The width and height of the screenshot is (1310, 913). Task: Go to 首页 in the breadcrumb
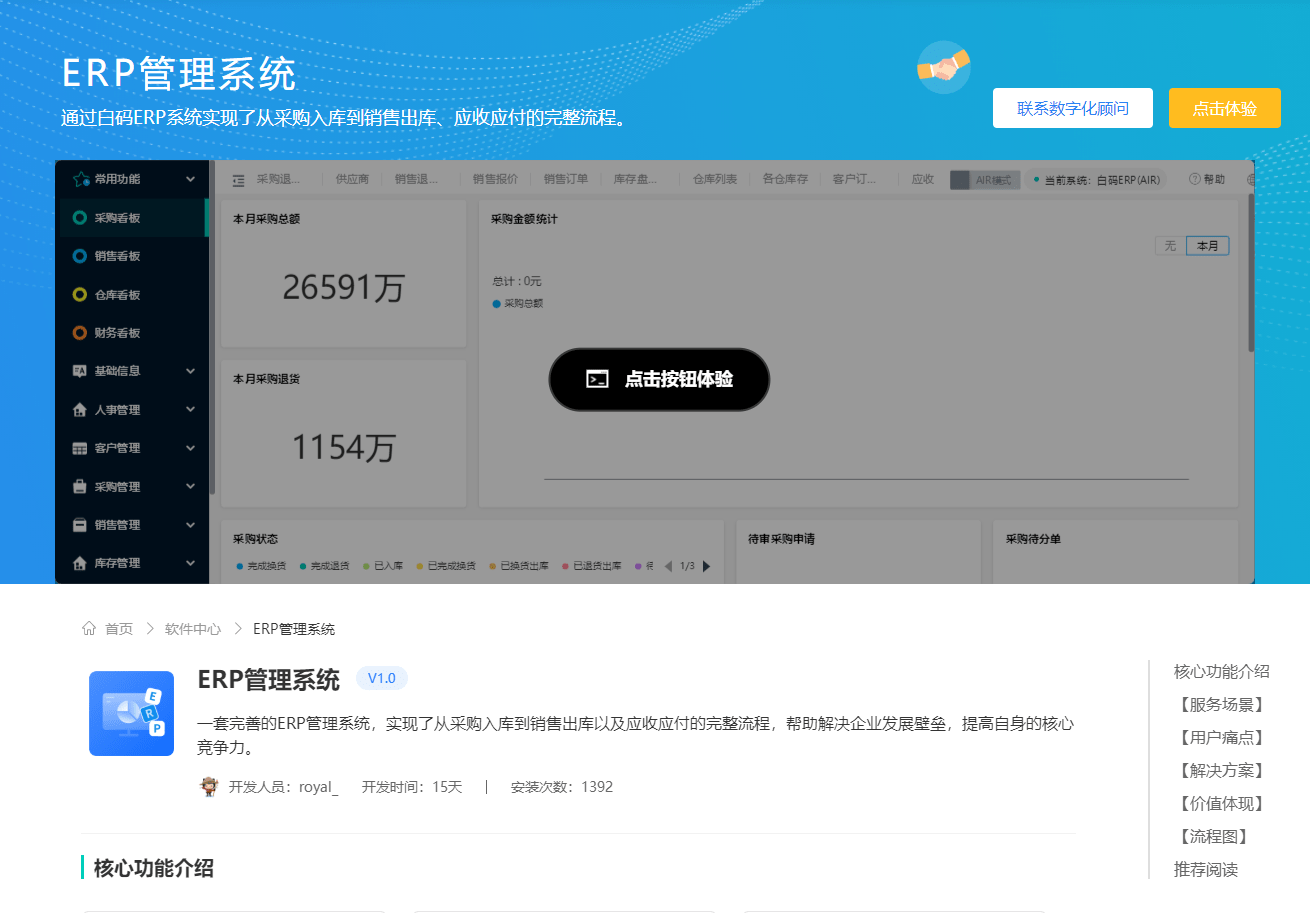tap(119, 629)
